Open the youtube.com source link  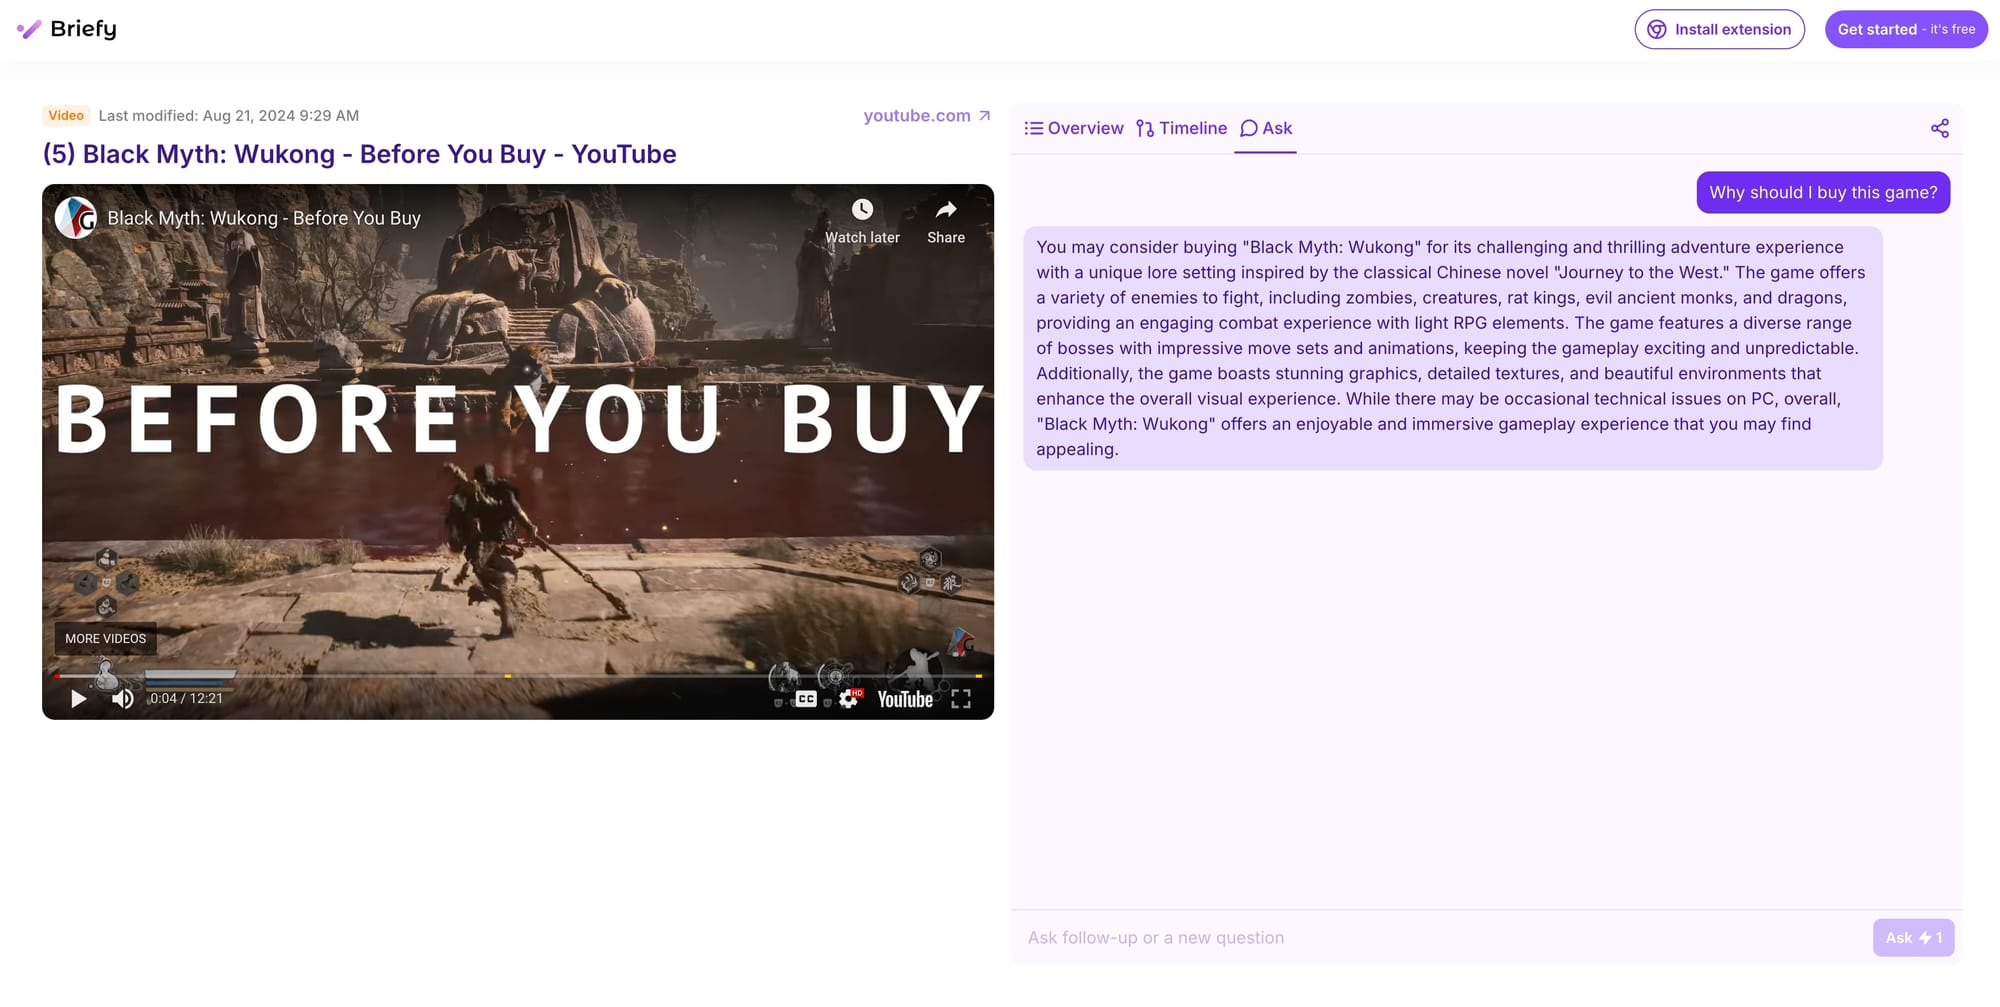click(x=927, y=116)
